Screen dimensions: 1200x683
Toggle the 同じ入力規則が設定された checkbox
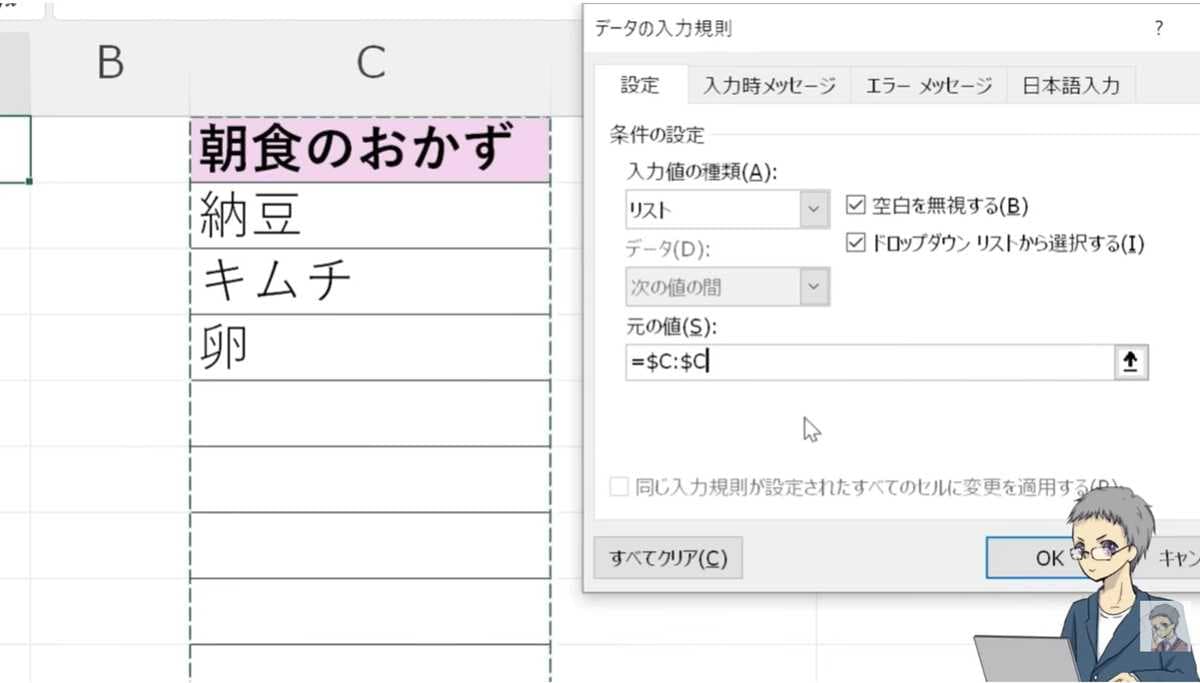(617, 488)
